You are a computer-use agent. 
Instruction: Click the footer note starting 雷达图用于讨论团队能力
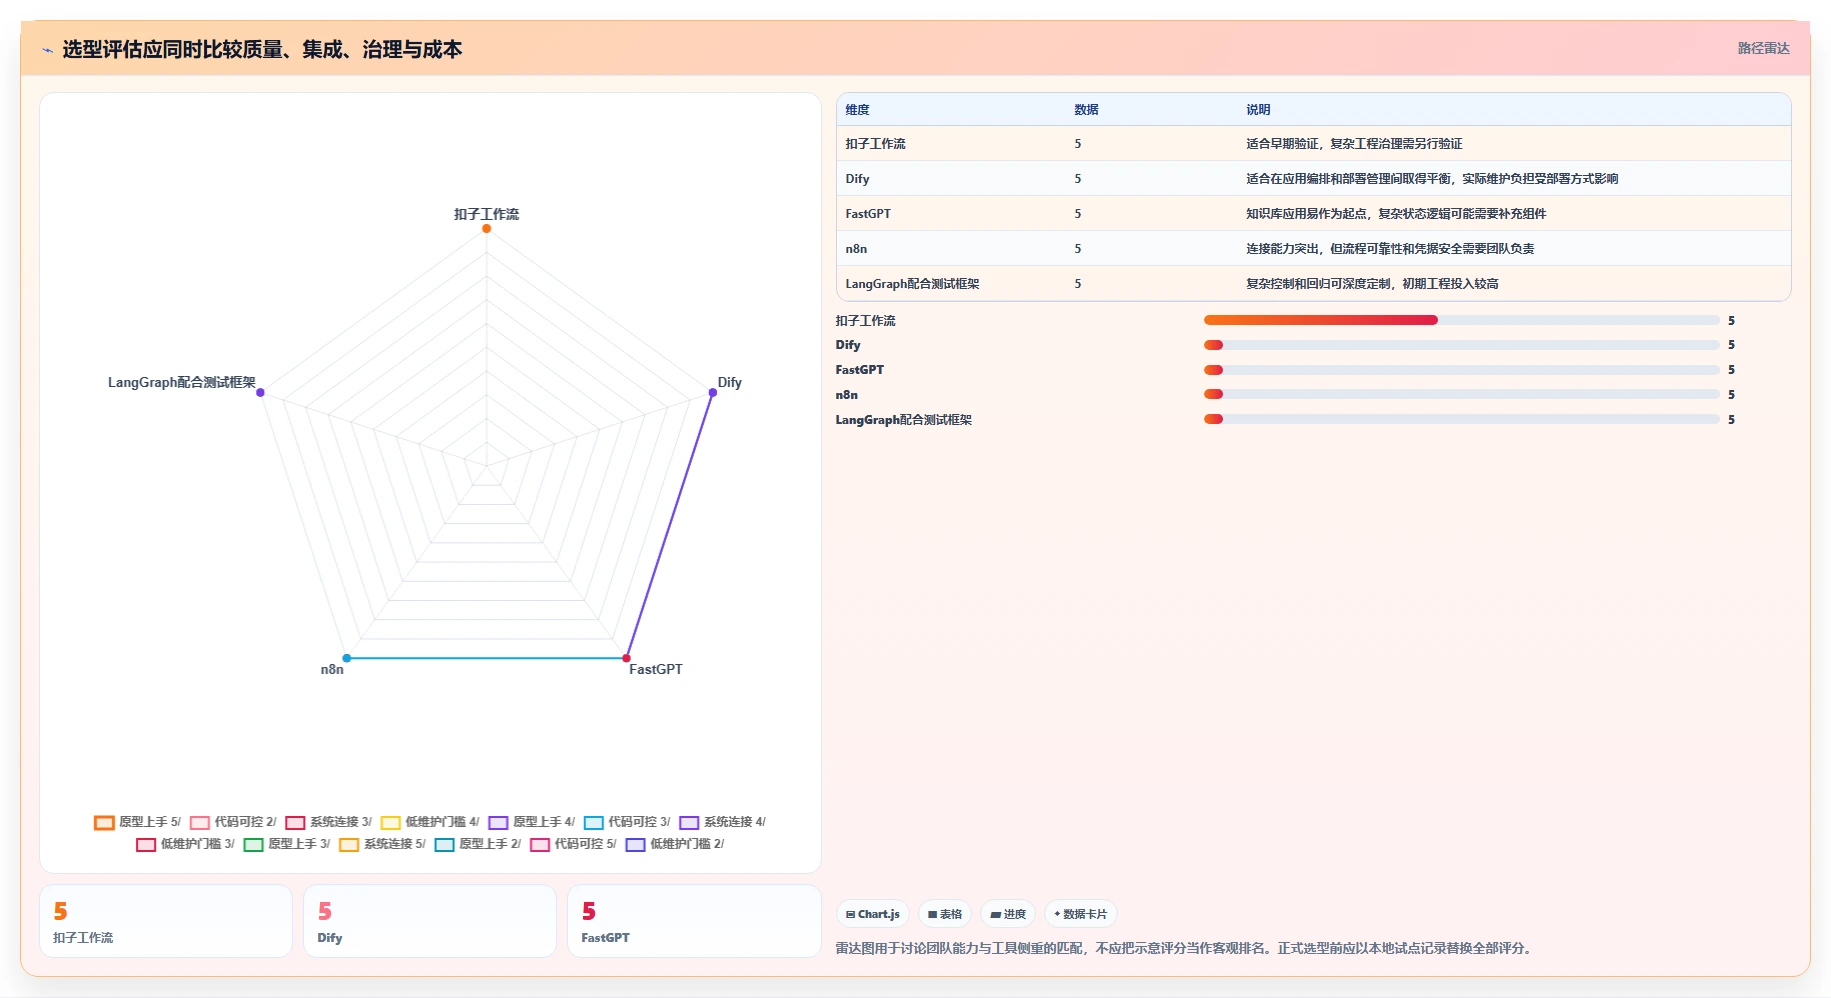[x=1184, y=948]
